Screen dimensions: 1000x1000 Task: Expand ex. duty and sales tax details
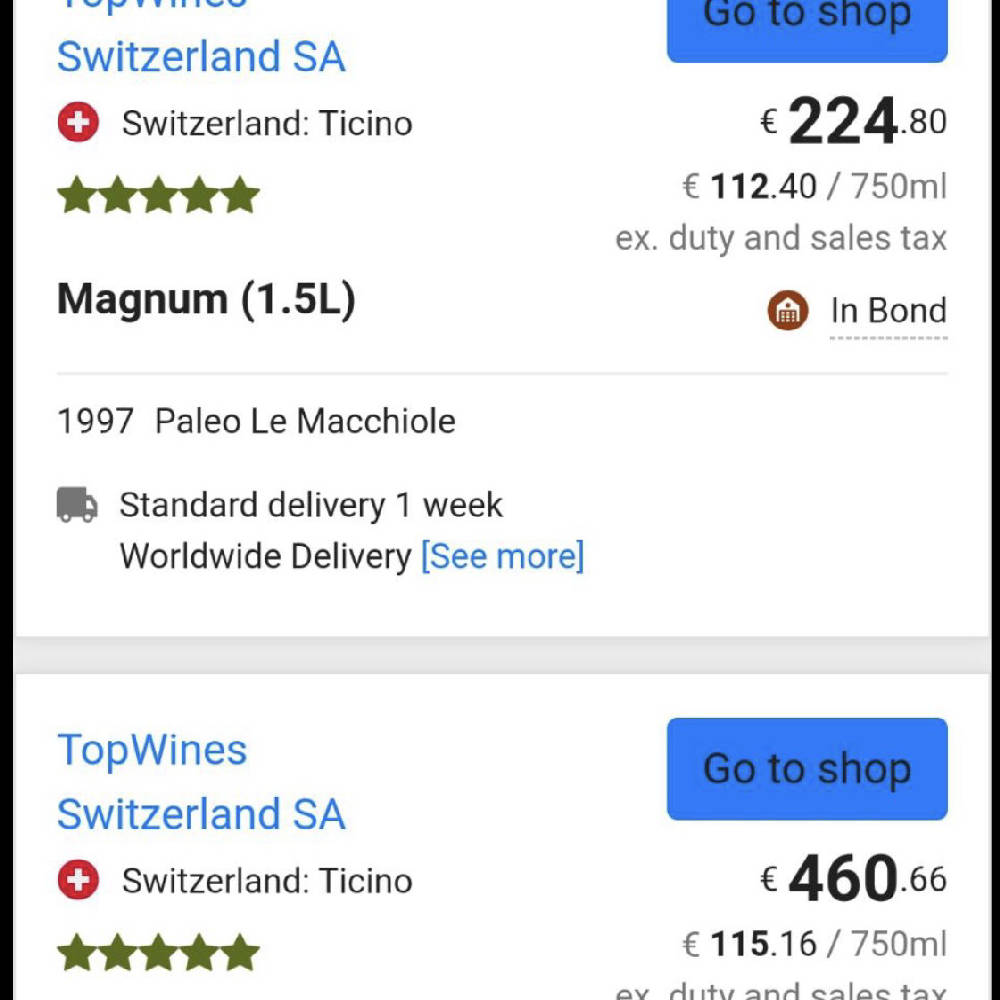pos(780,237)
